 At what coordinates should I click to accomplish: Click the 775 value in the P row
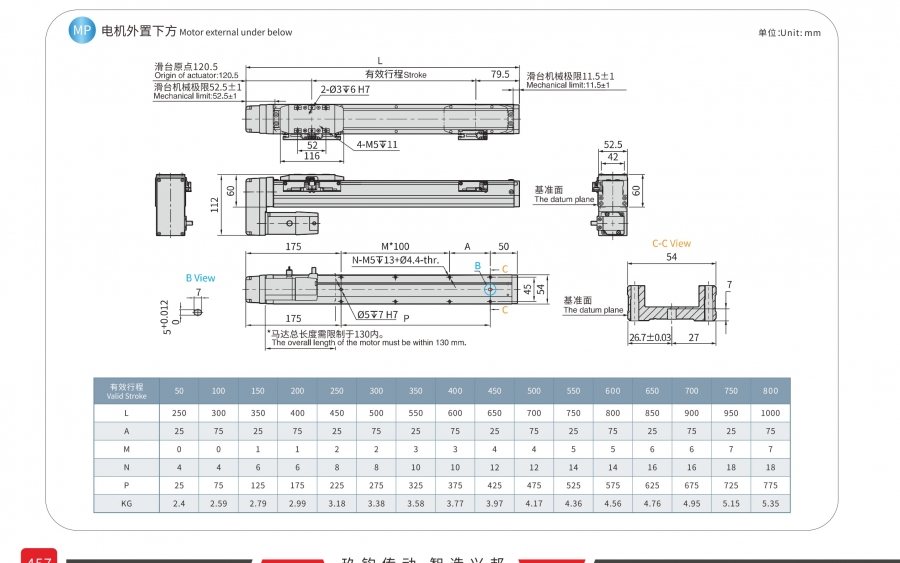click(x=770, y=486)
